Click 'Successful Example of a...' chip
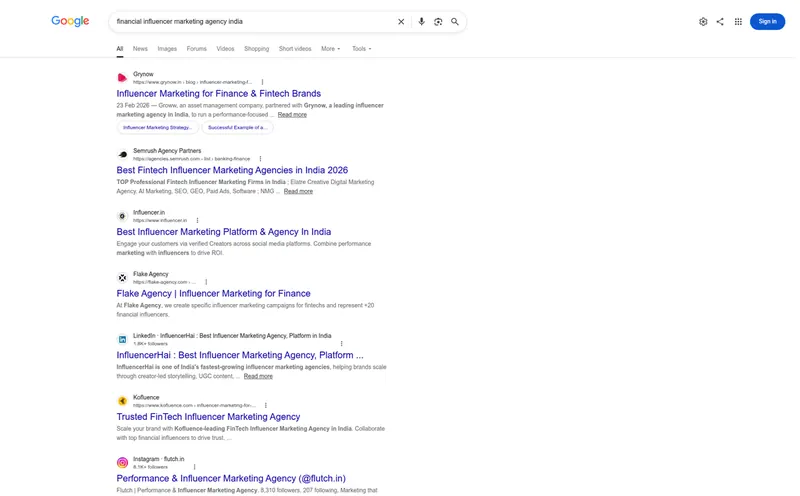Viewport: 800px width, 496px height. tap(237, 128)
